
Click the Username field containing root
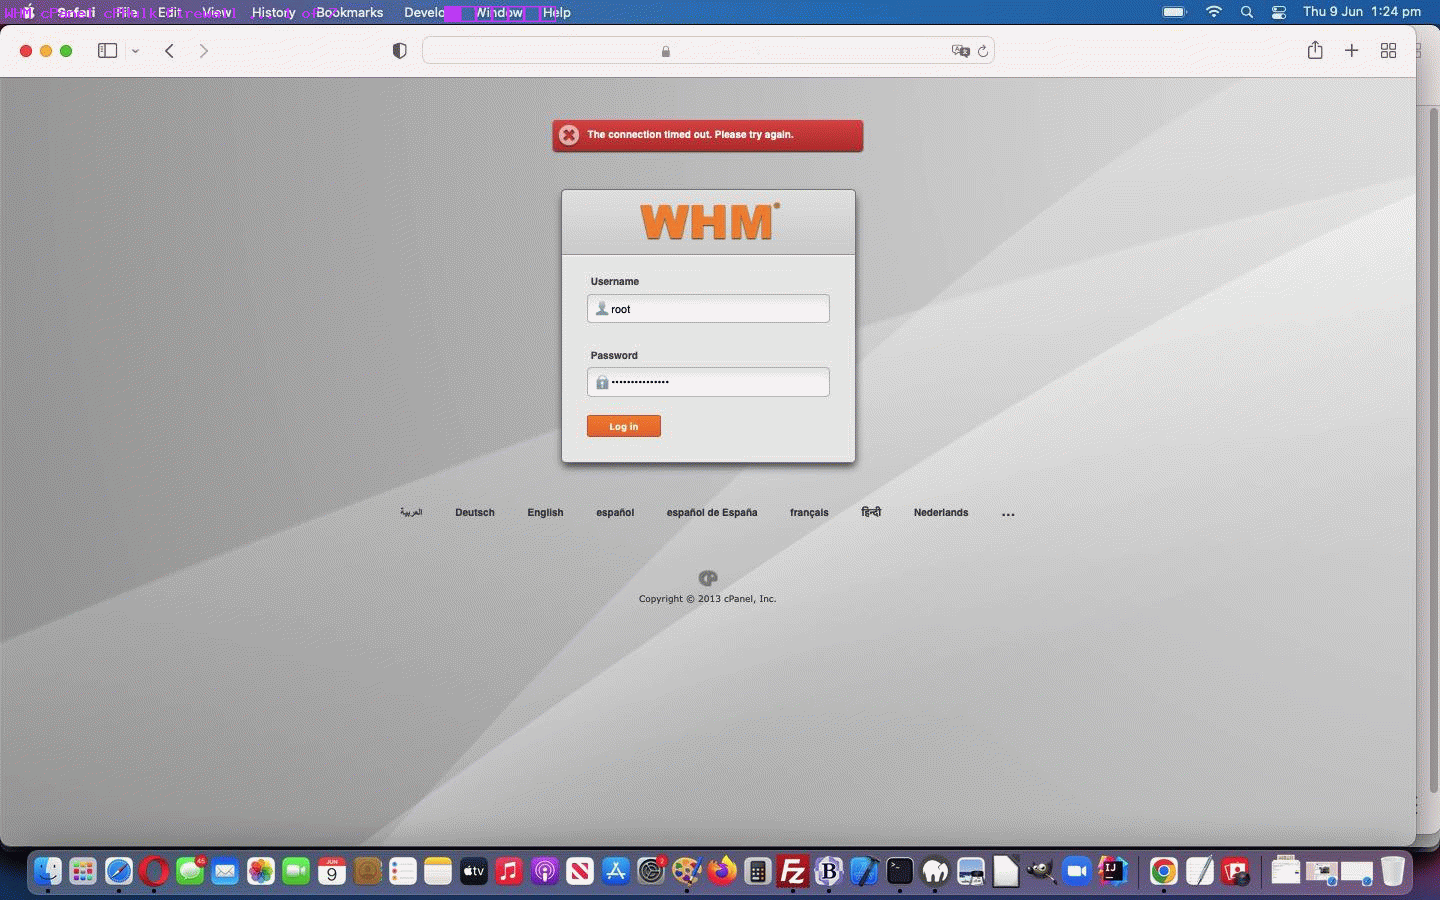click(708, 308)
